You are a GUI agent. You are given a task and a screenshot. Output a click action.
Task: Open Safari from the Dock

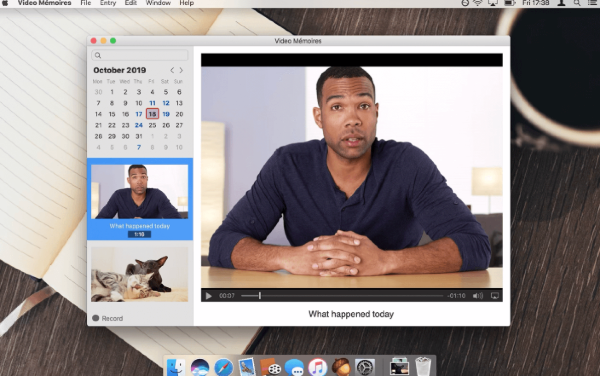tap(223, 367)
